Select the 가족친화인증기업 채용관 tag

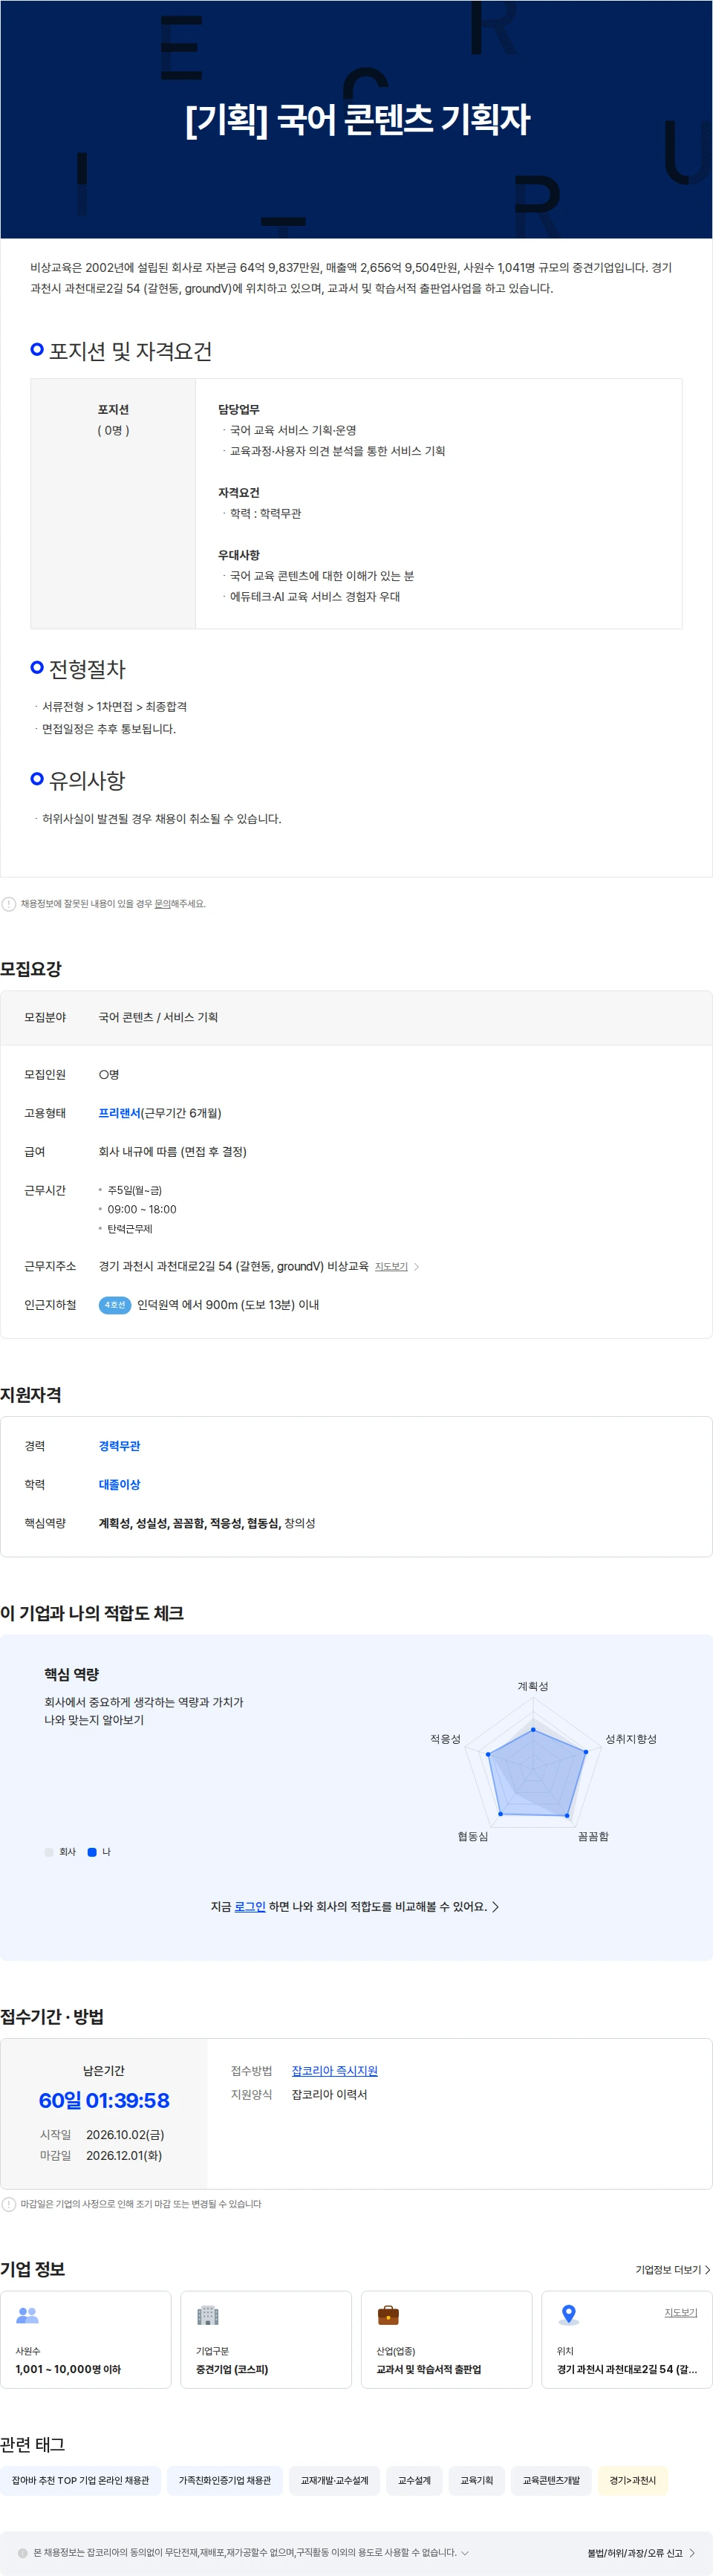tap(225, 2480)
